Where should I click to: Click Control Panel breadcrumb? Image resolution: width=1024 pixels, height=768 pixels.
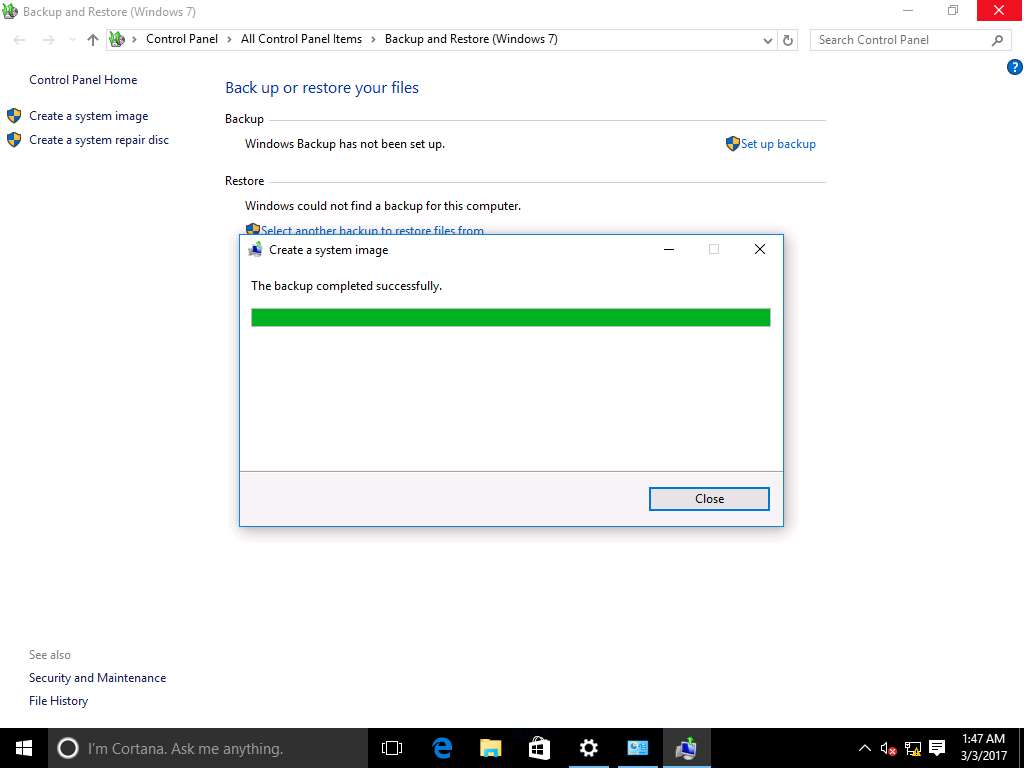[182, 39]
